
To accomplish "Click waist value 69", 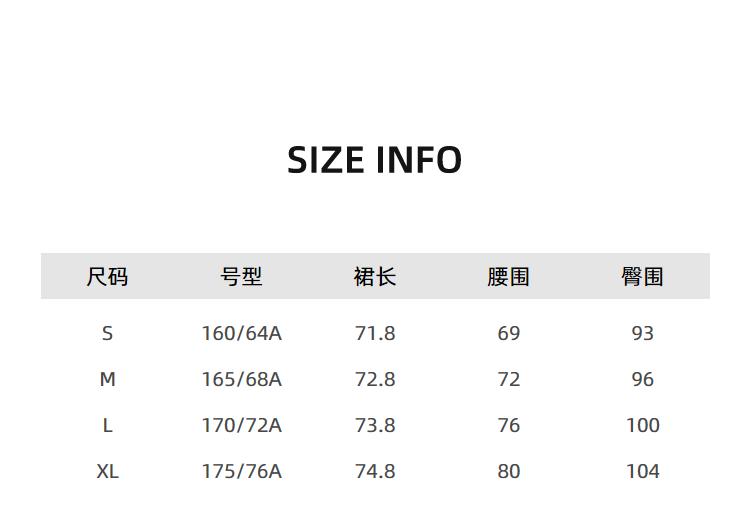I will (x=508, y=333).
